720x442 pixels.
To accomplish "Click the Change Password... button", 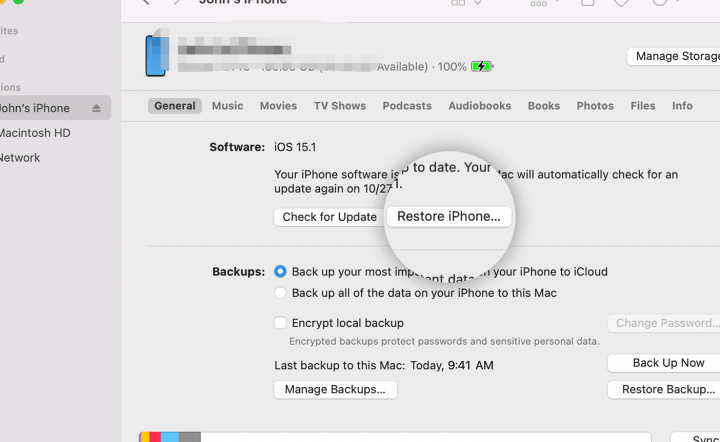I will 664,323.
